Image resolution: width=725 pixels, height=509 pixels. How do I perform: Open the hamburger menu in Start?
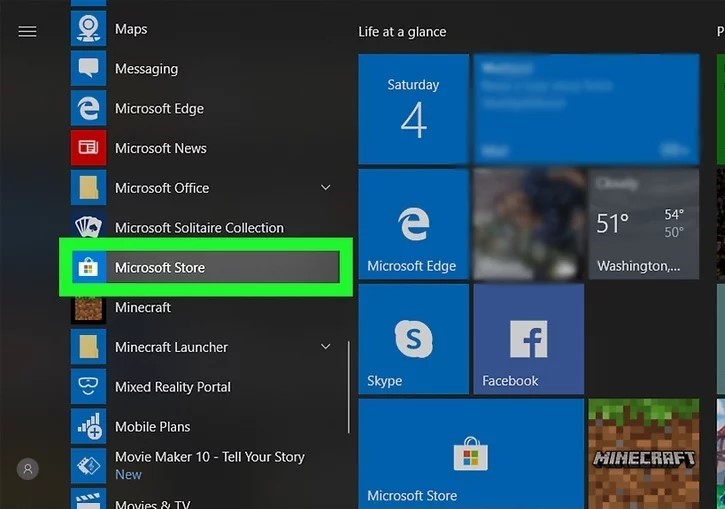(x=27, y=31)
